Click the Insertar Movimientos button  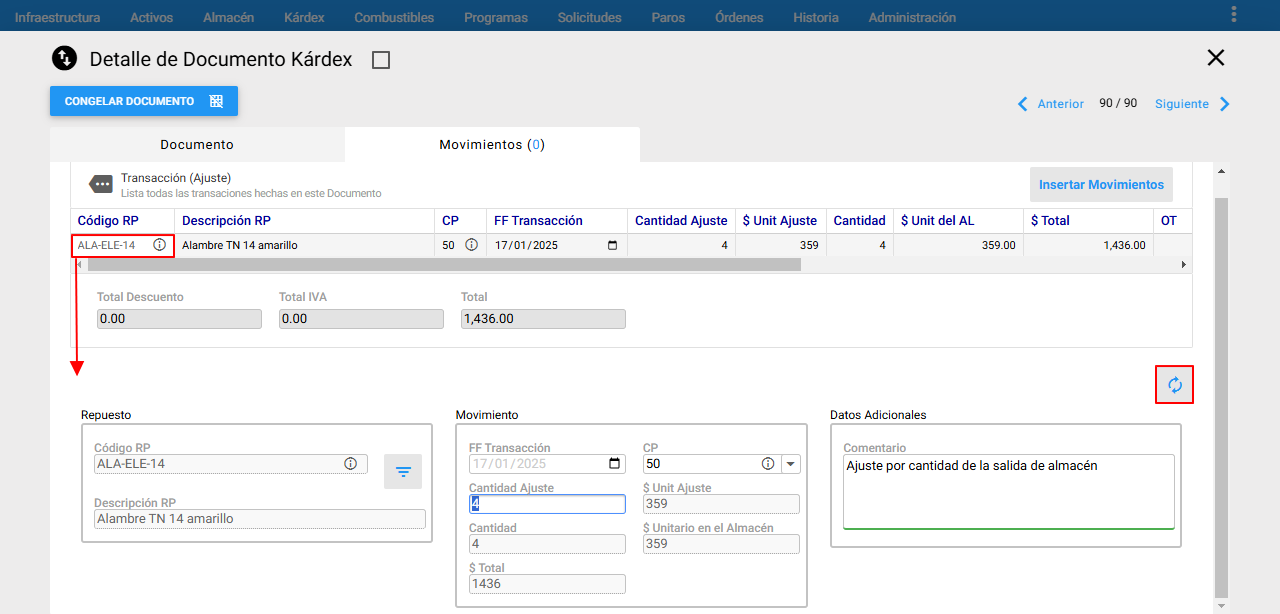coord(1101,185)
